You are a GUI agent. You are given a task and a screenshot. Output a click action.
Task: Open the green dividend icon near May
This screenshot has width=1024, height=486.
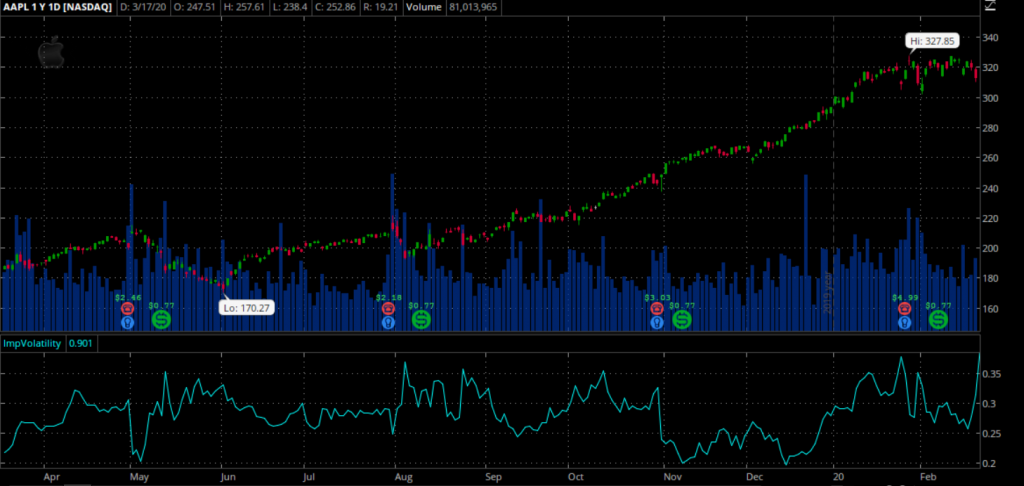161,319
